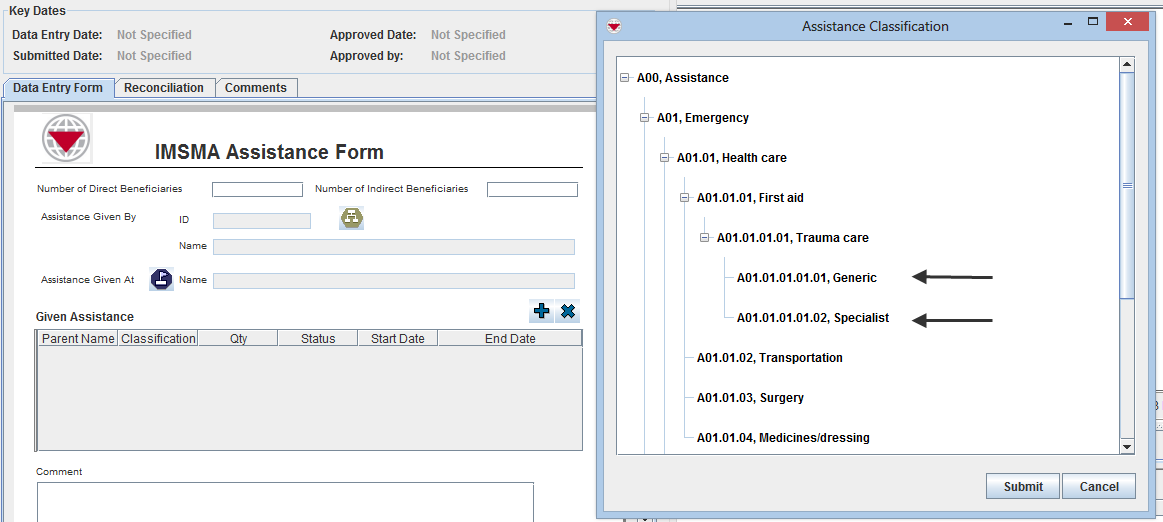Viewport: 1163px width, 522px height.
Task: Collapse the A01.01.01, First aid node
Action: click(x=685, y=198)
